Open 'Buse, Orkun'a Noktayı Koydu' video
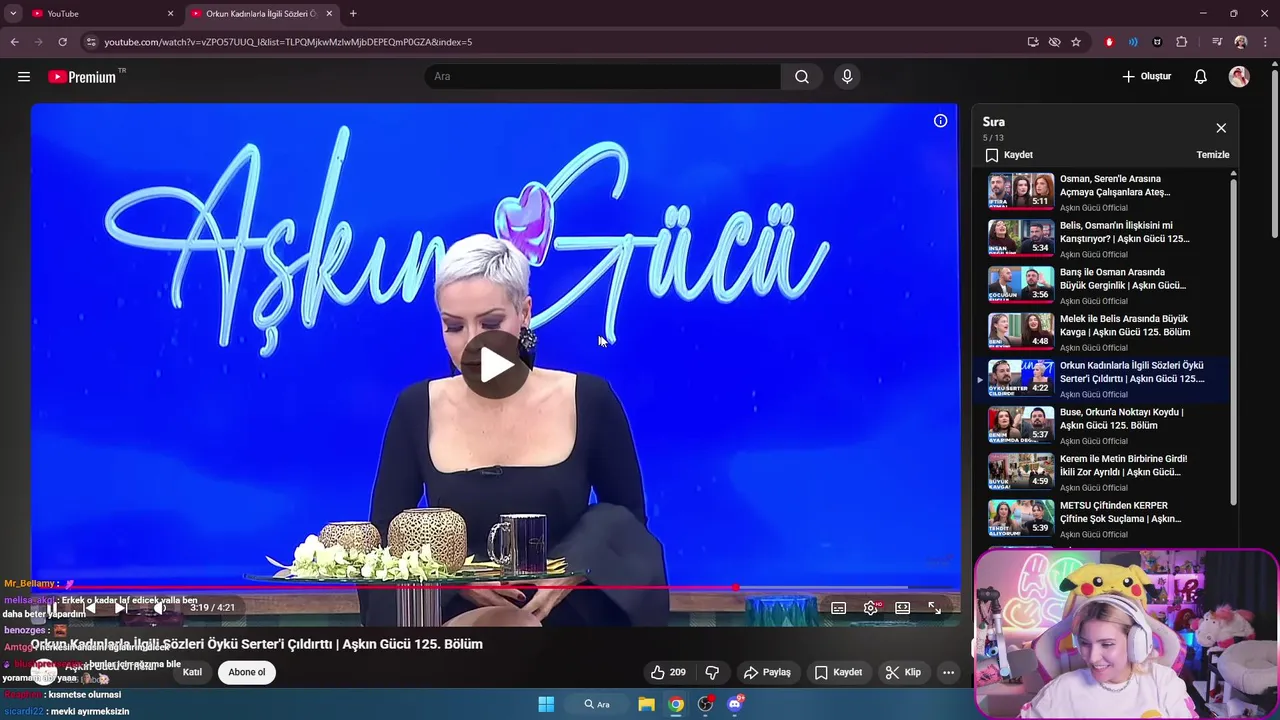 [1107, 425]
